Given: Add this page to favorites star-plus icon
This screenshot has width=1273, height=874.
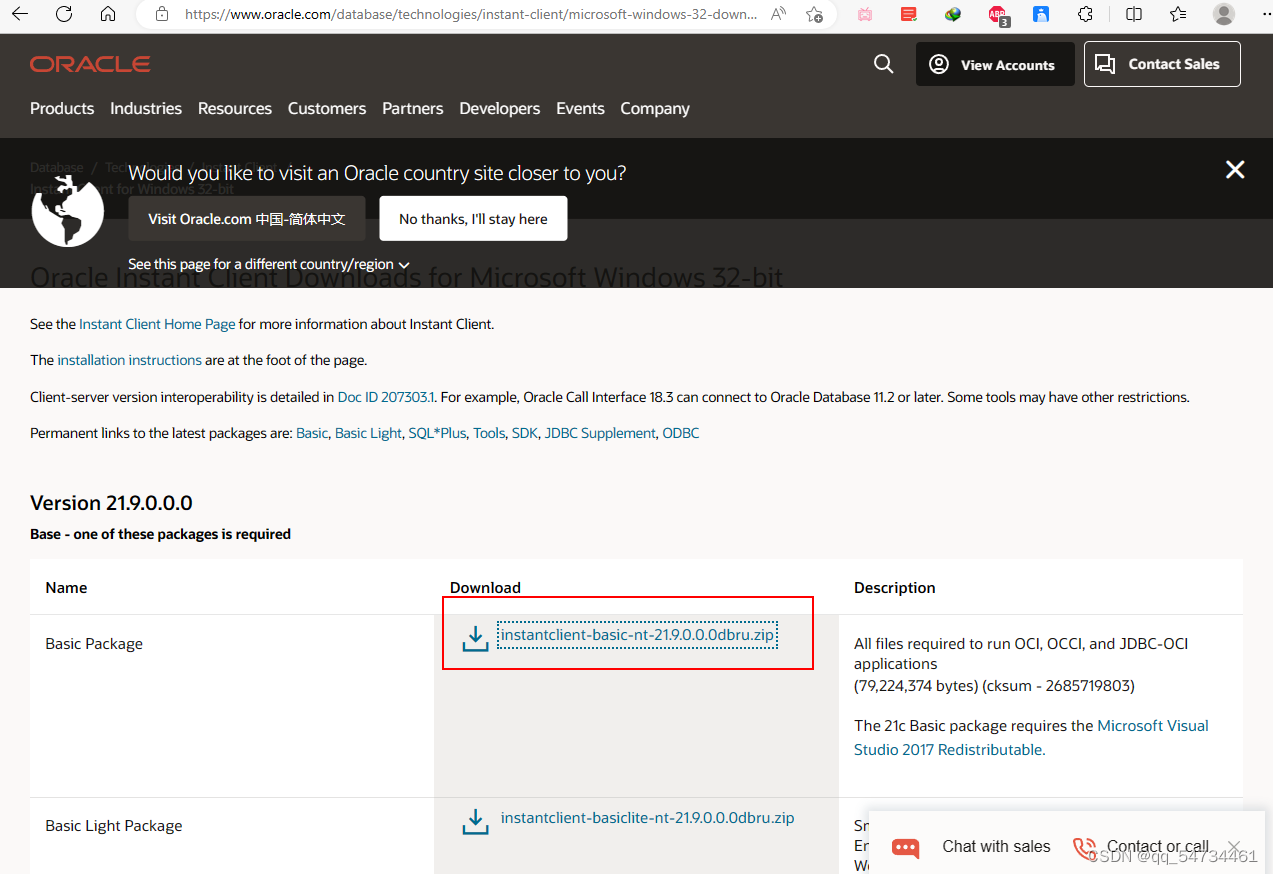Looking at the screenshot, I should point(815,14).
